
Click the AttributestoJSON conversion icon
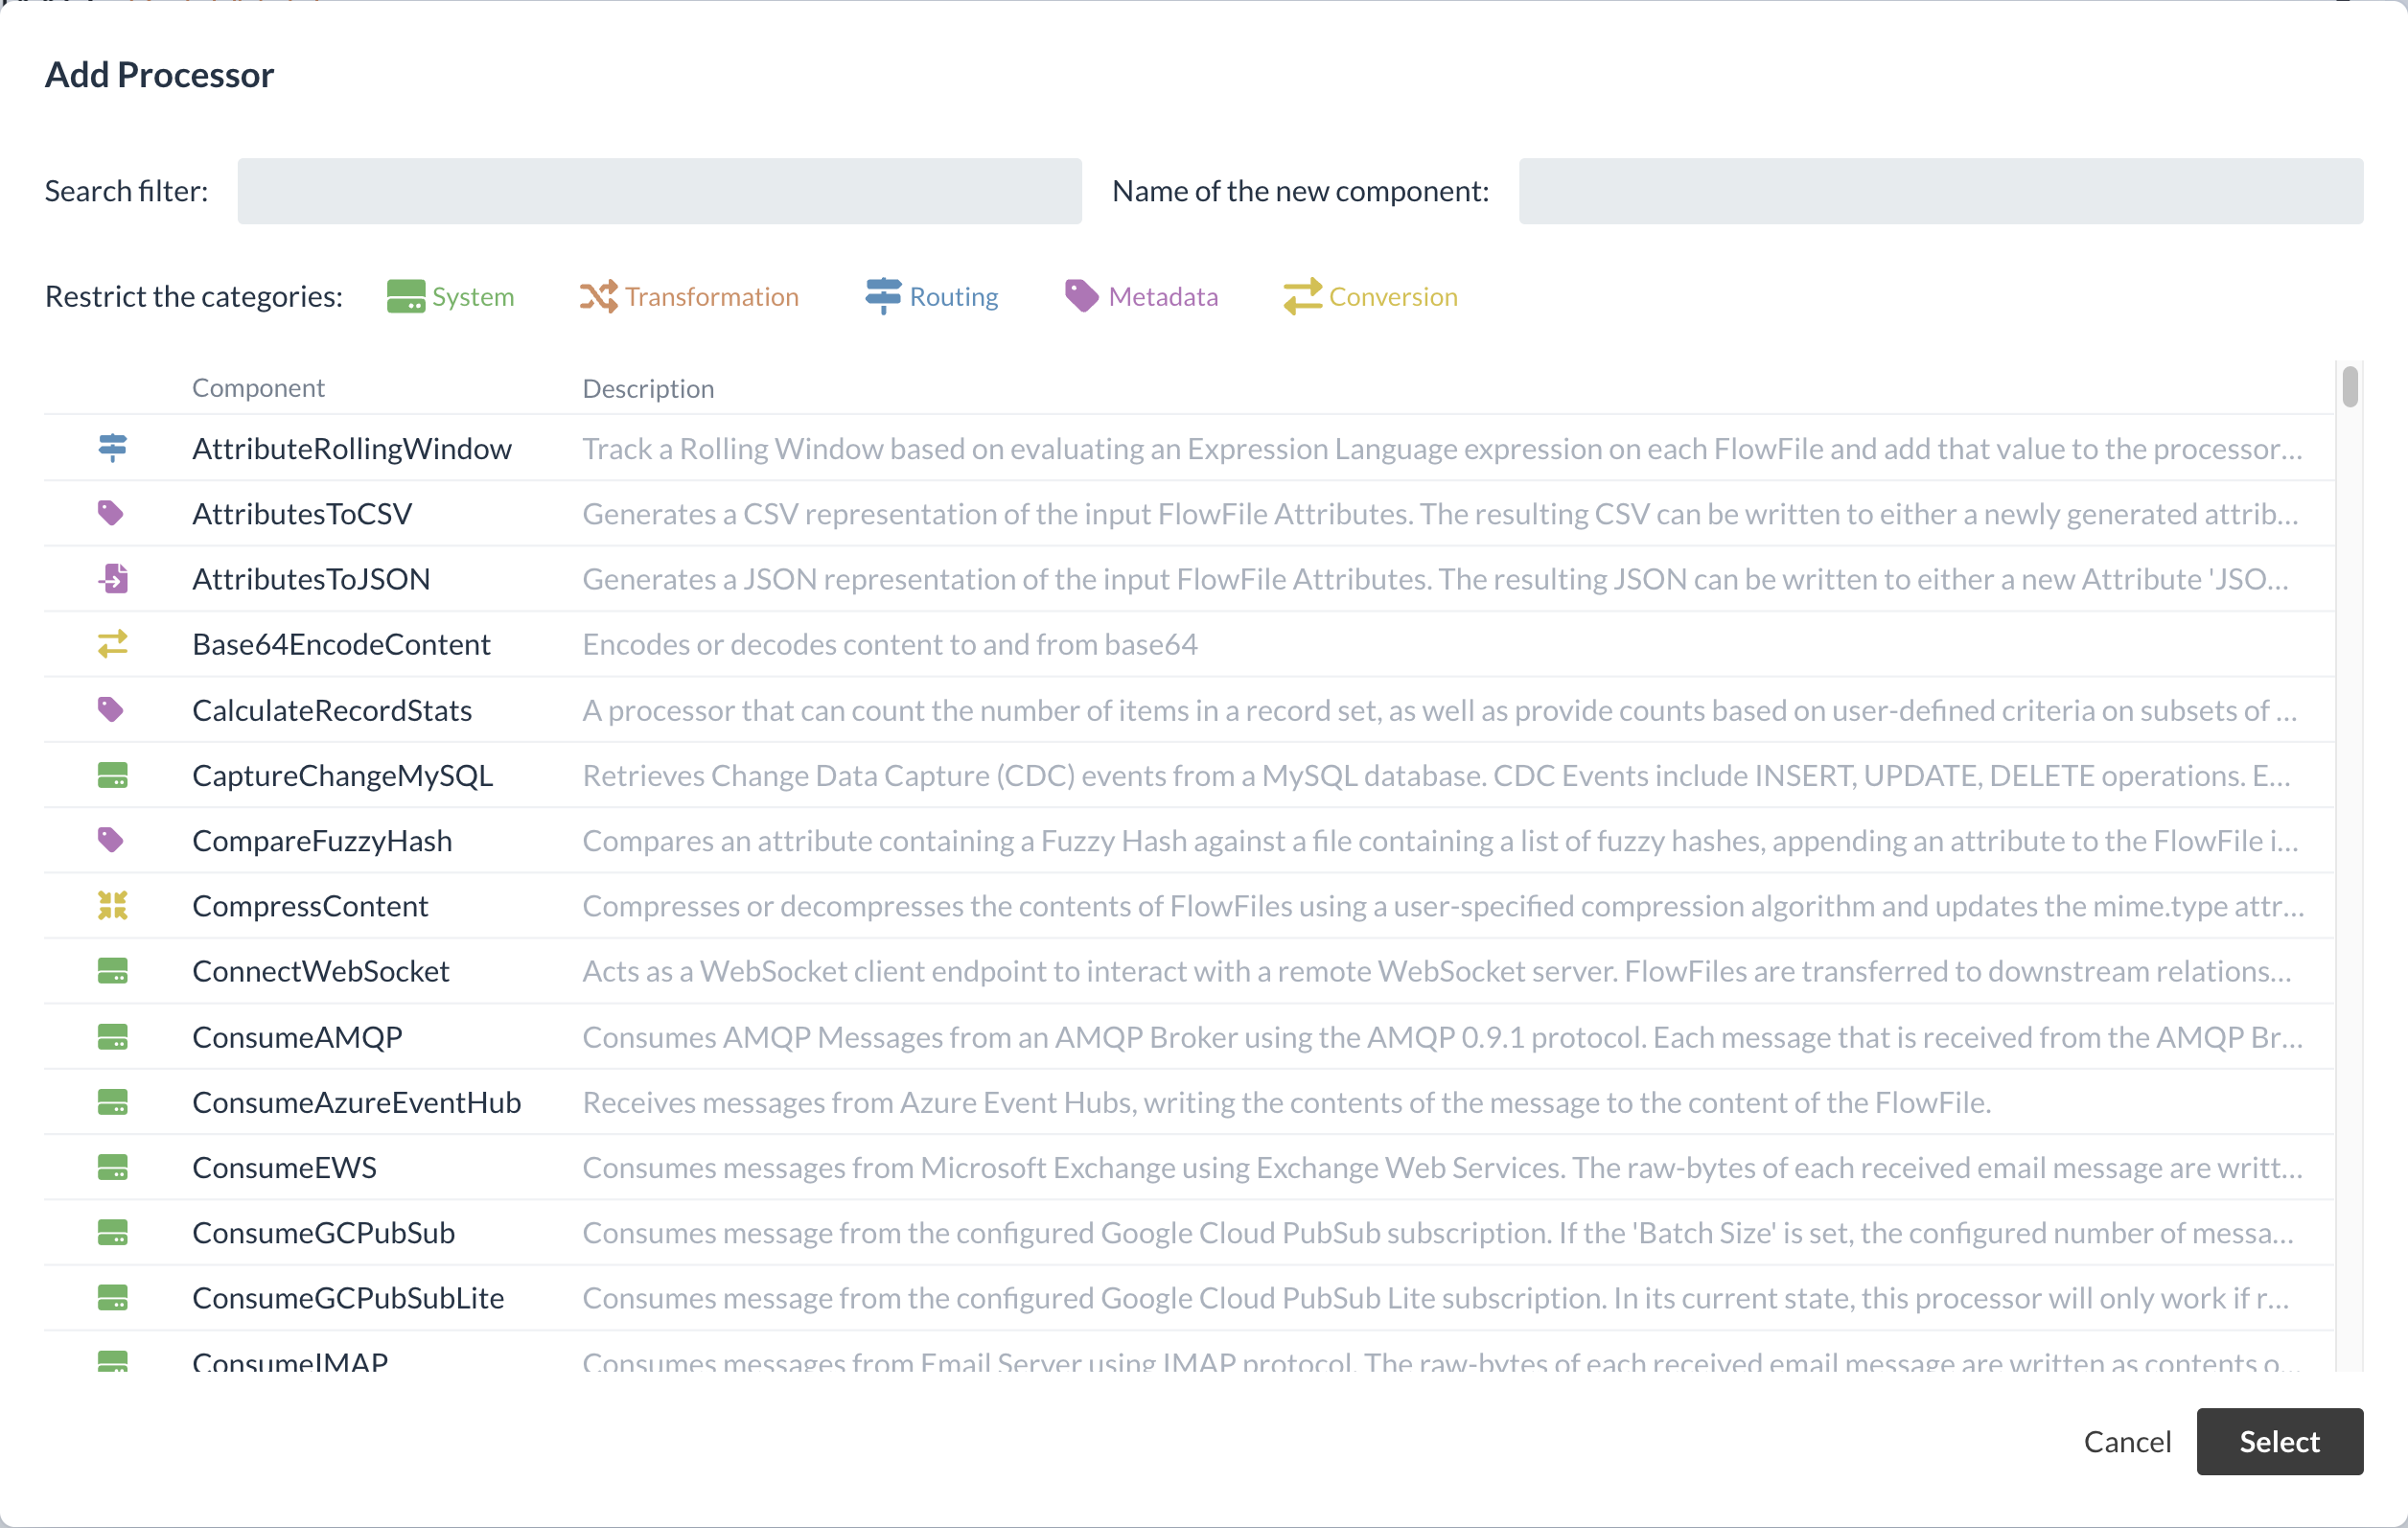click(112, 577)
